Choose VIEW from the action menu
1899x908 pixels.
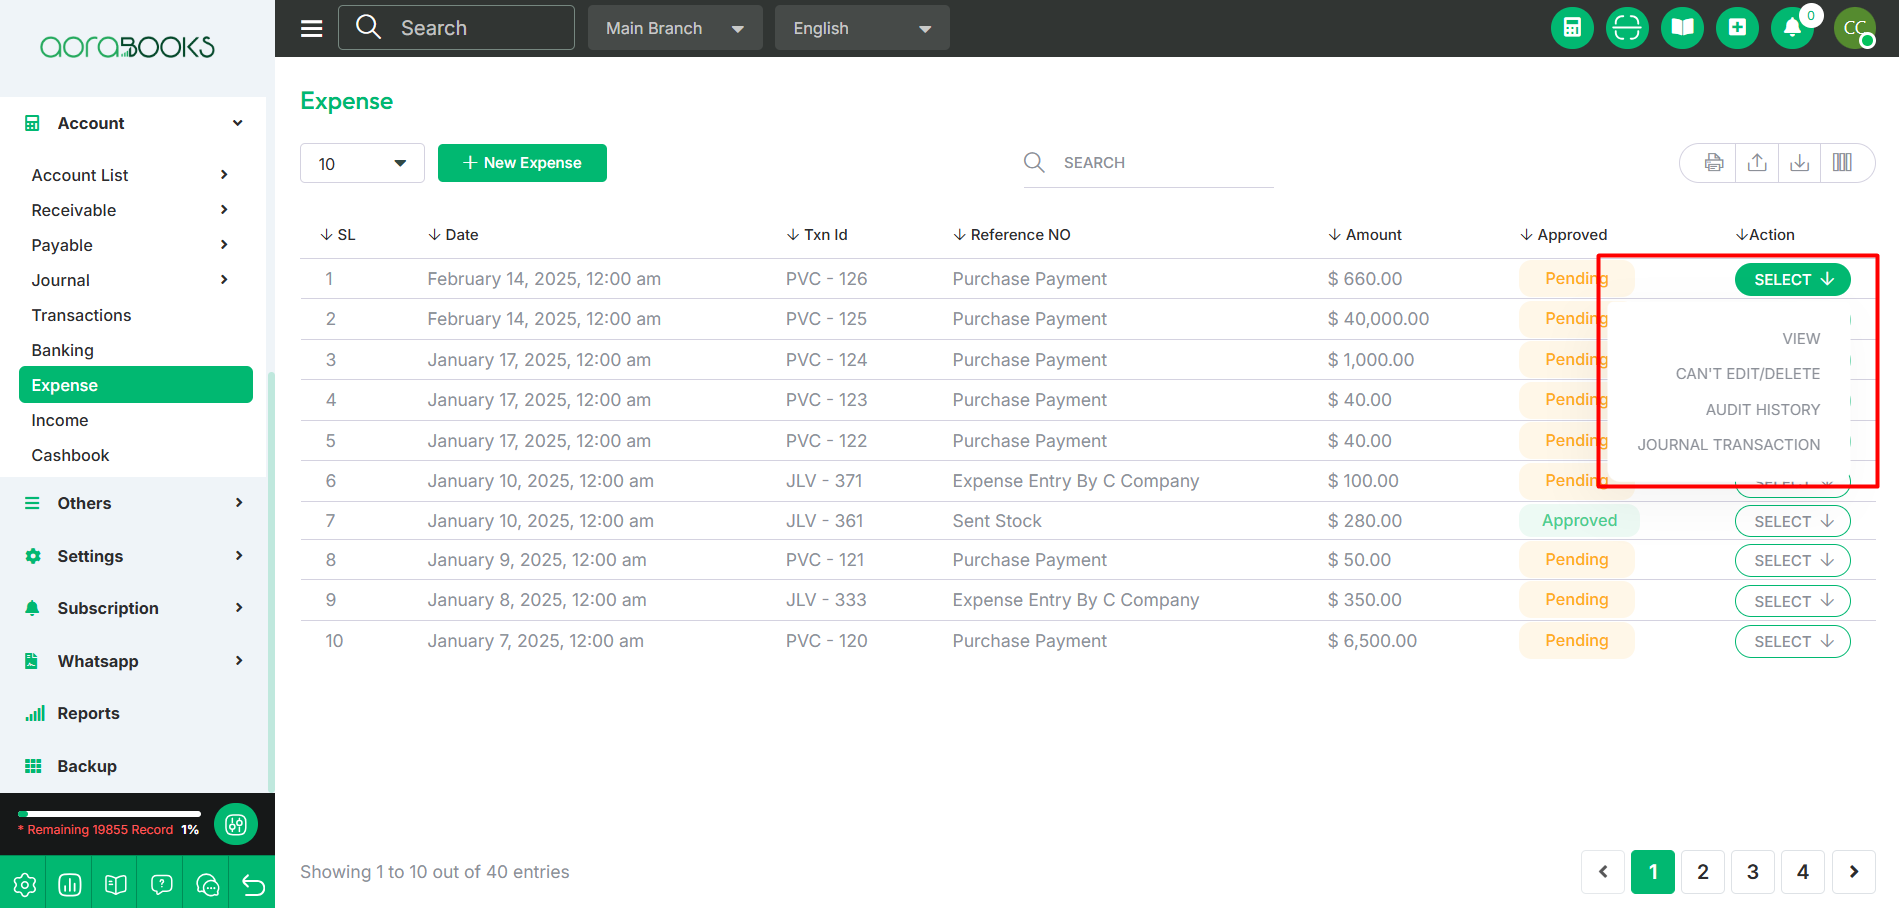(x=1801, y=339)
